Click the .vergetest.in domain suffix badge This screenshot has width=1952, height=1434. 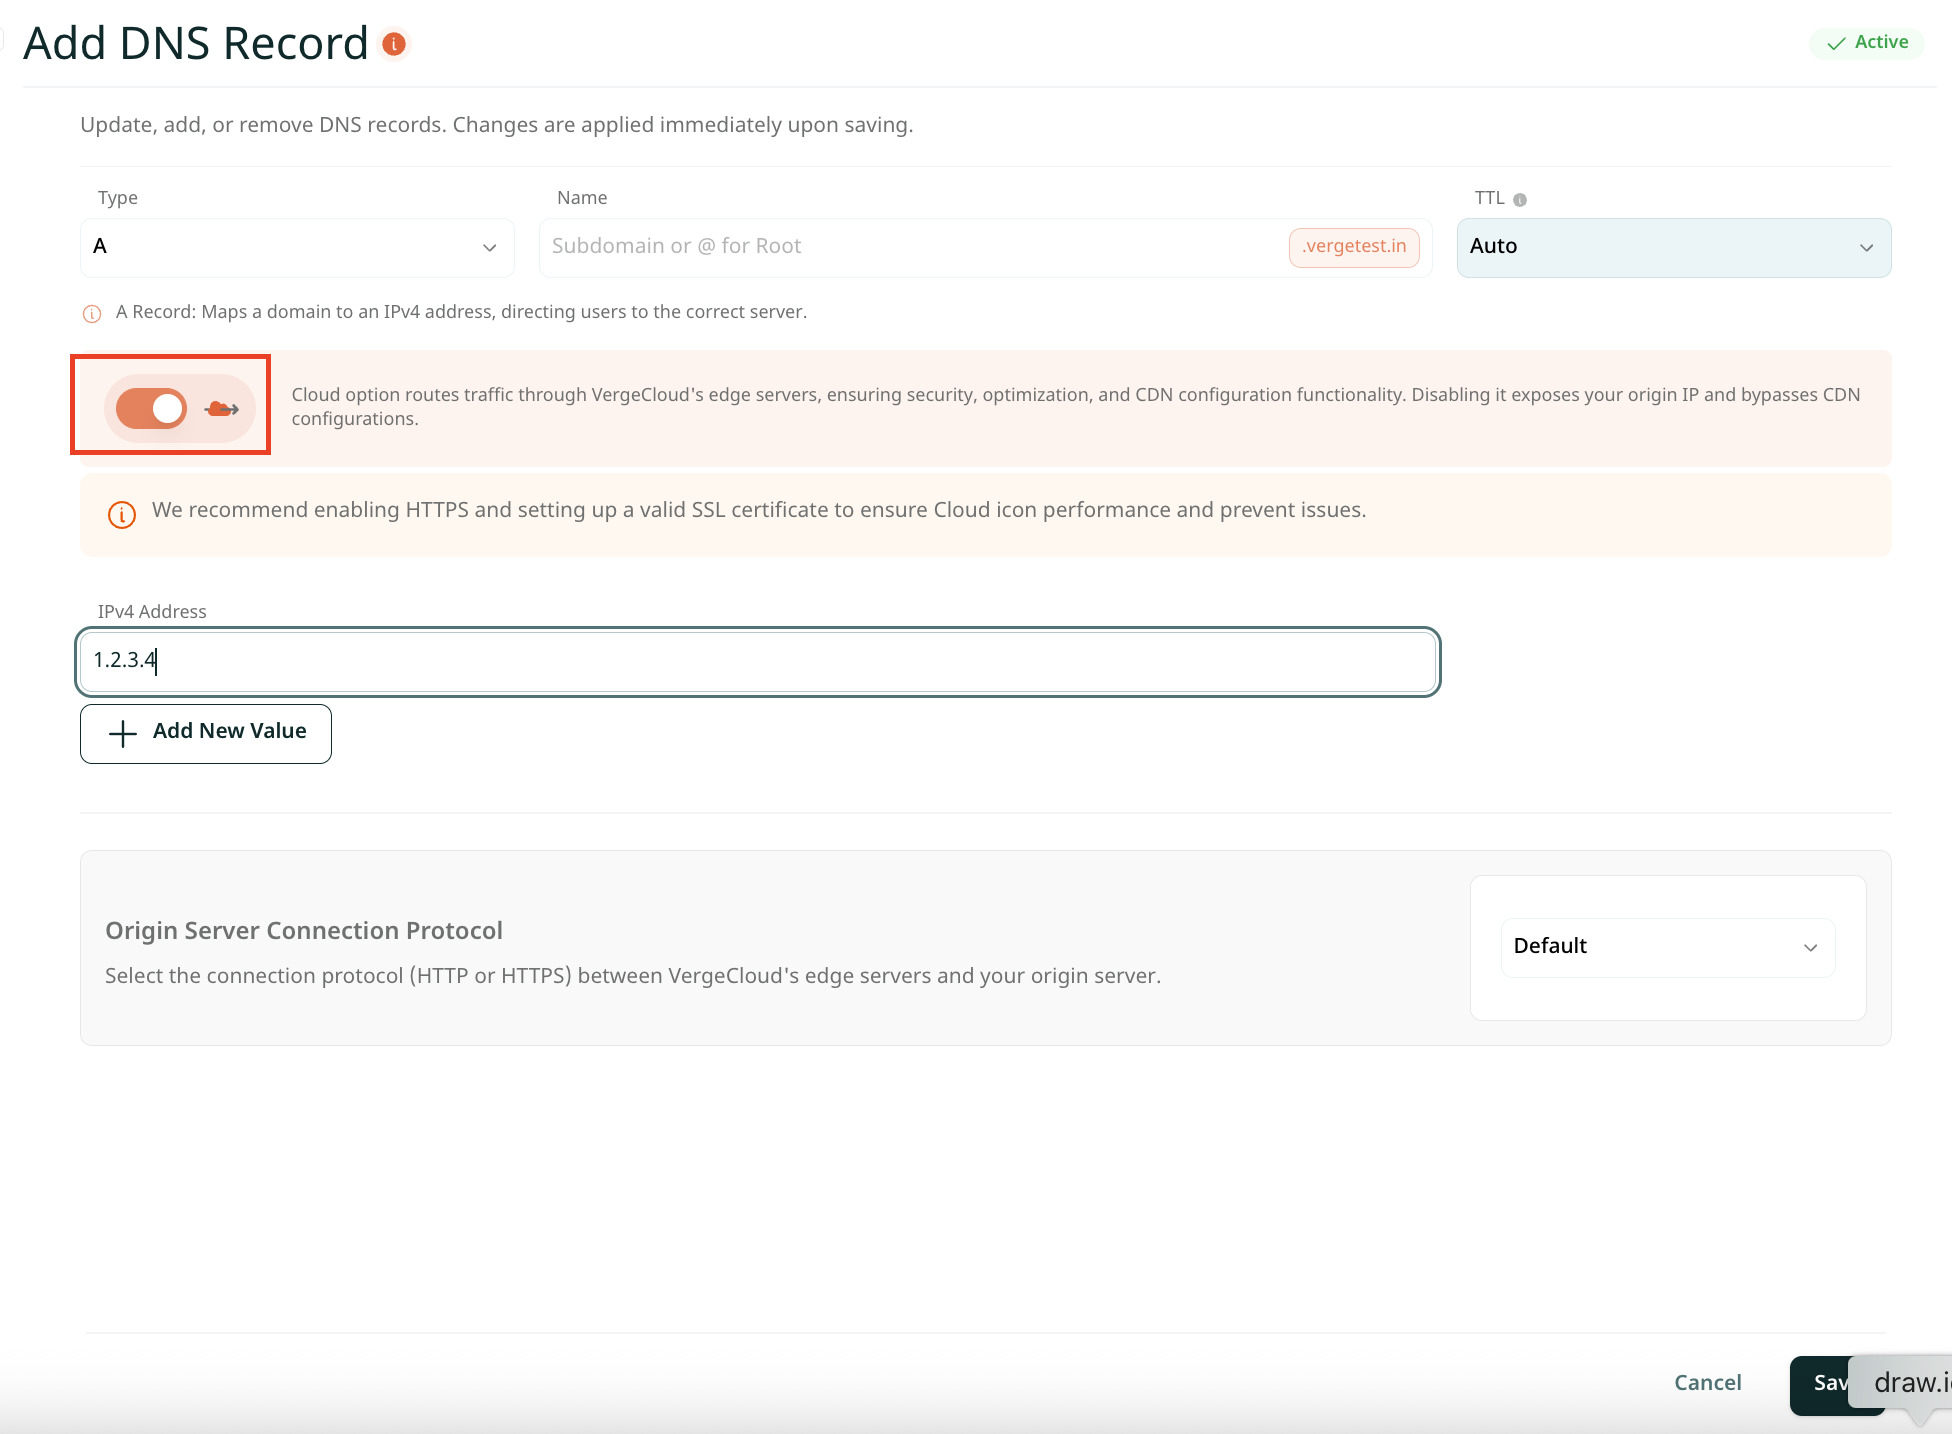(x=1353, y=247)
